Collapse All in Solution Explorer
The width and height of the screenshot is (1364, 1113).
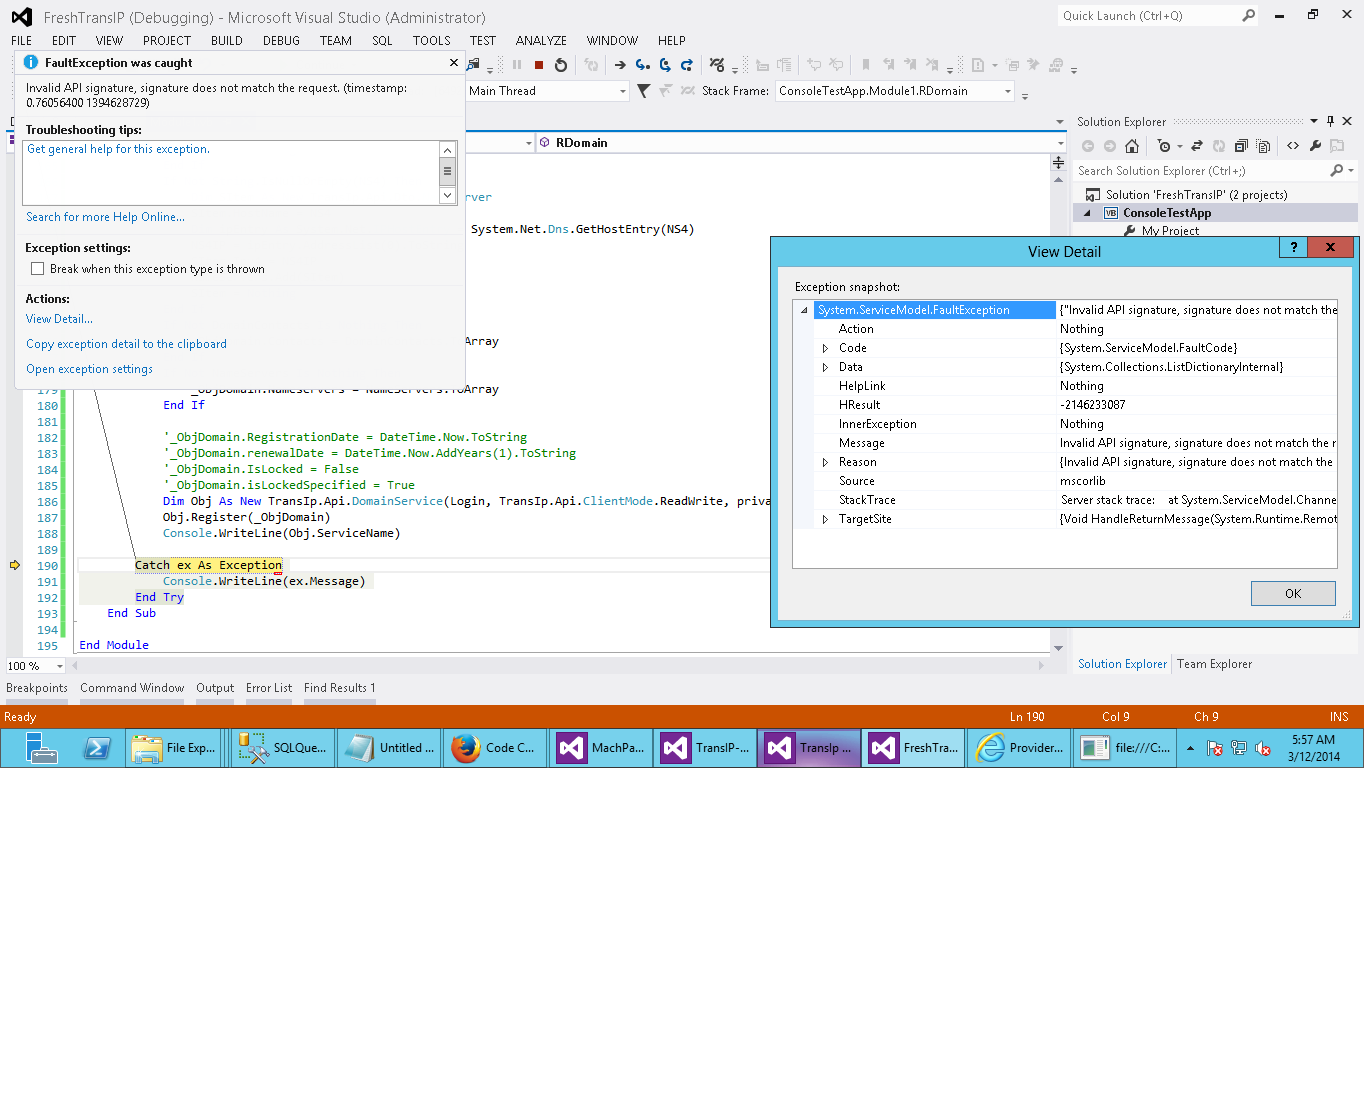[1241, 146]
